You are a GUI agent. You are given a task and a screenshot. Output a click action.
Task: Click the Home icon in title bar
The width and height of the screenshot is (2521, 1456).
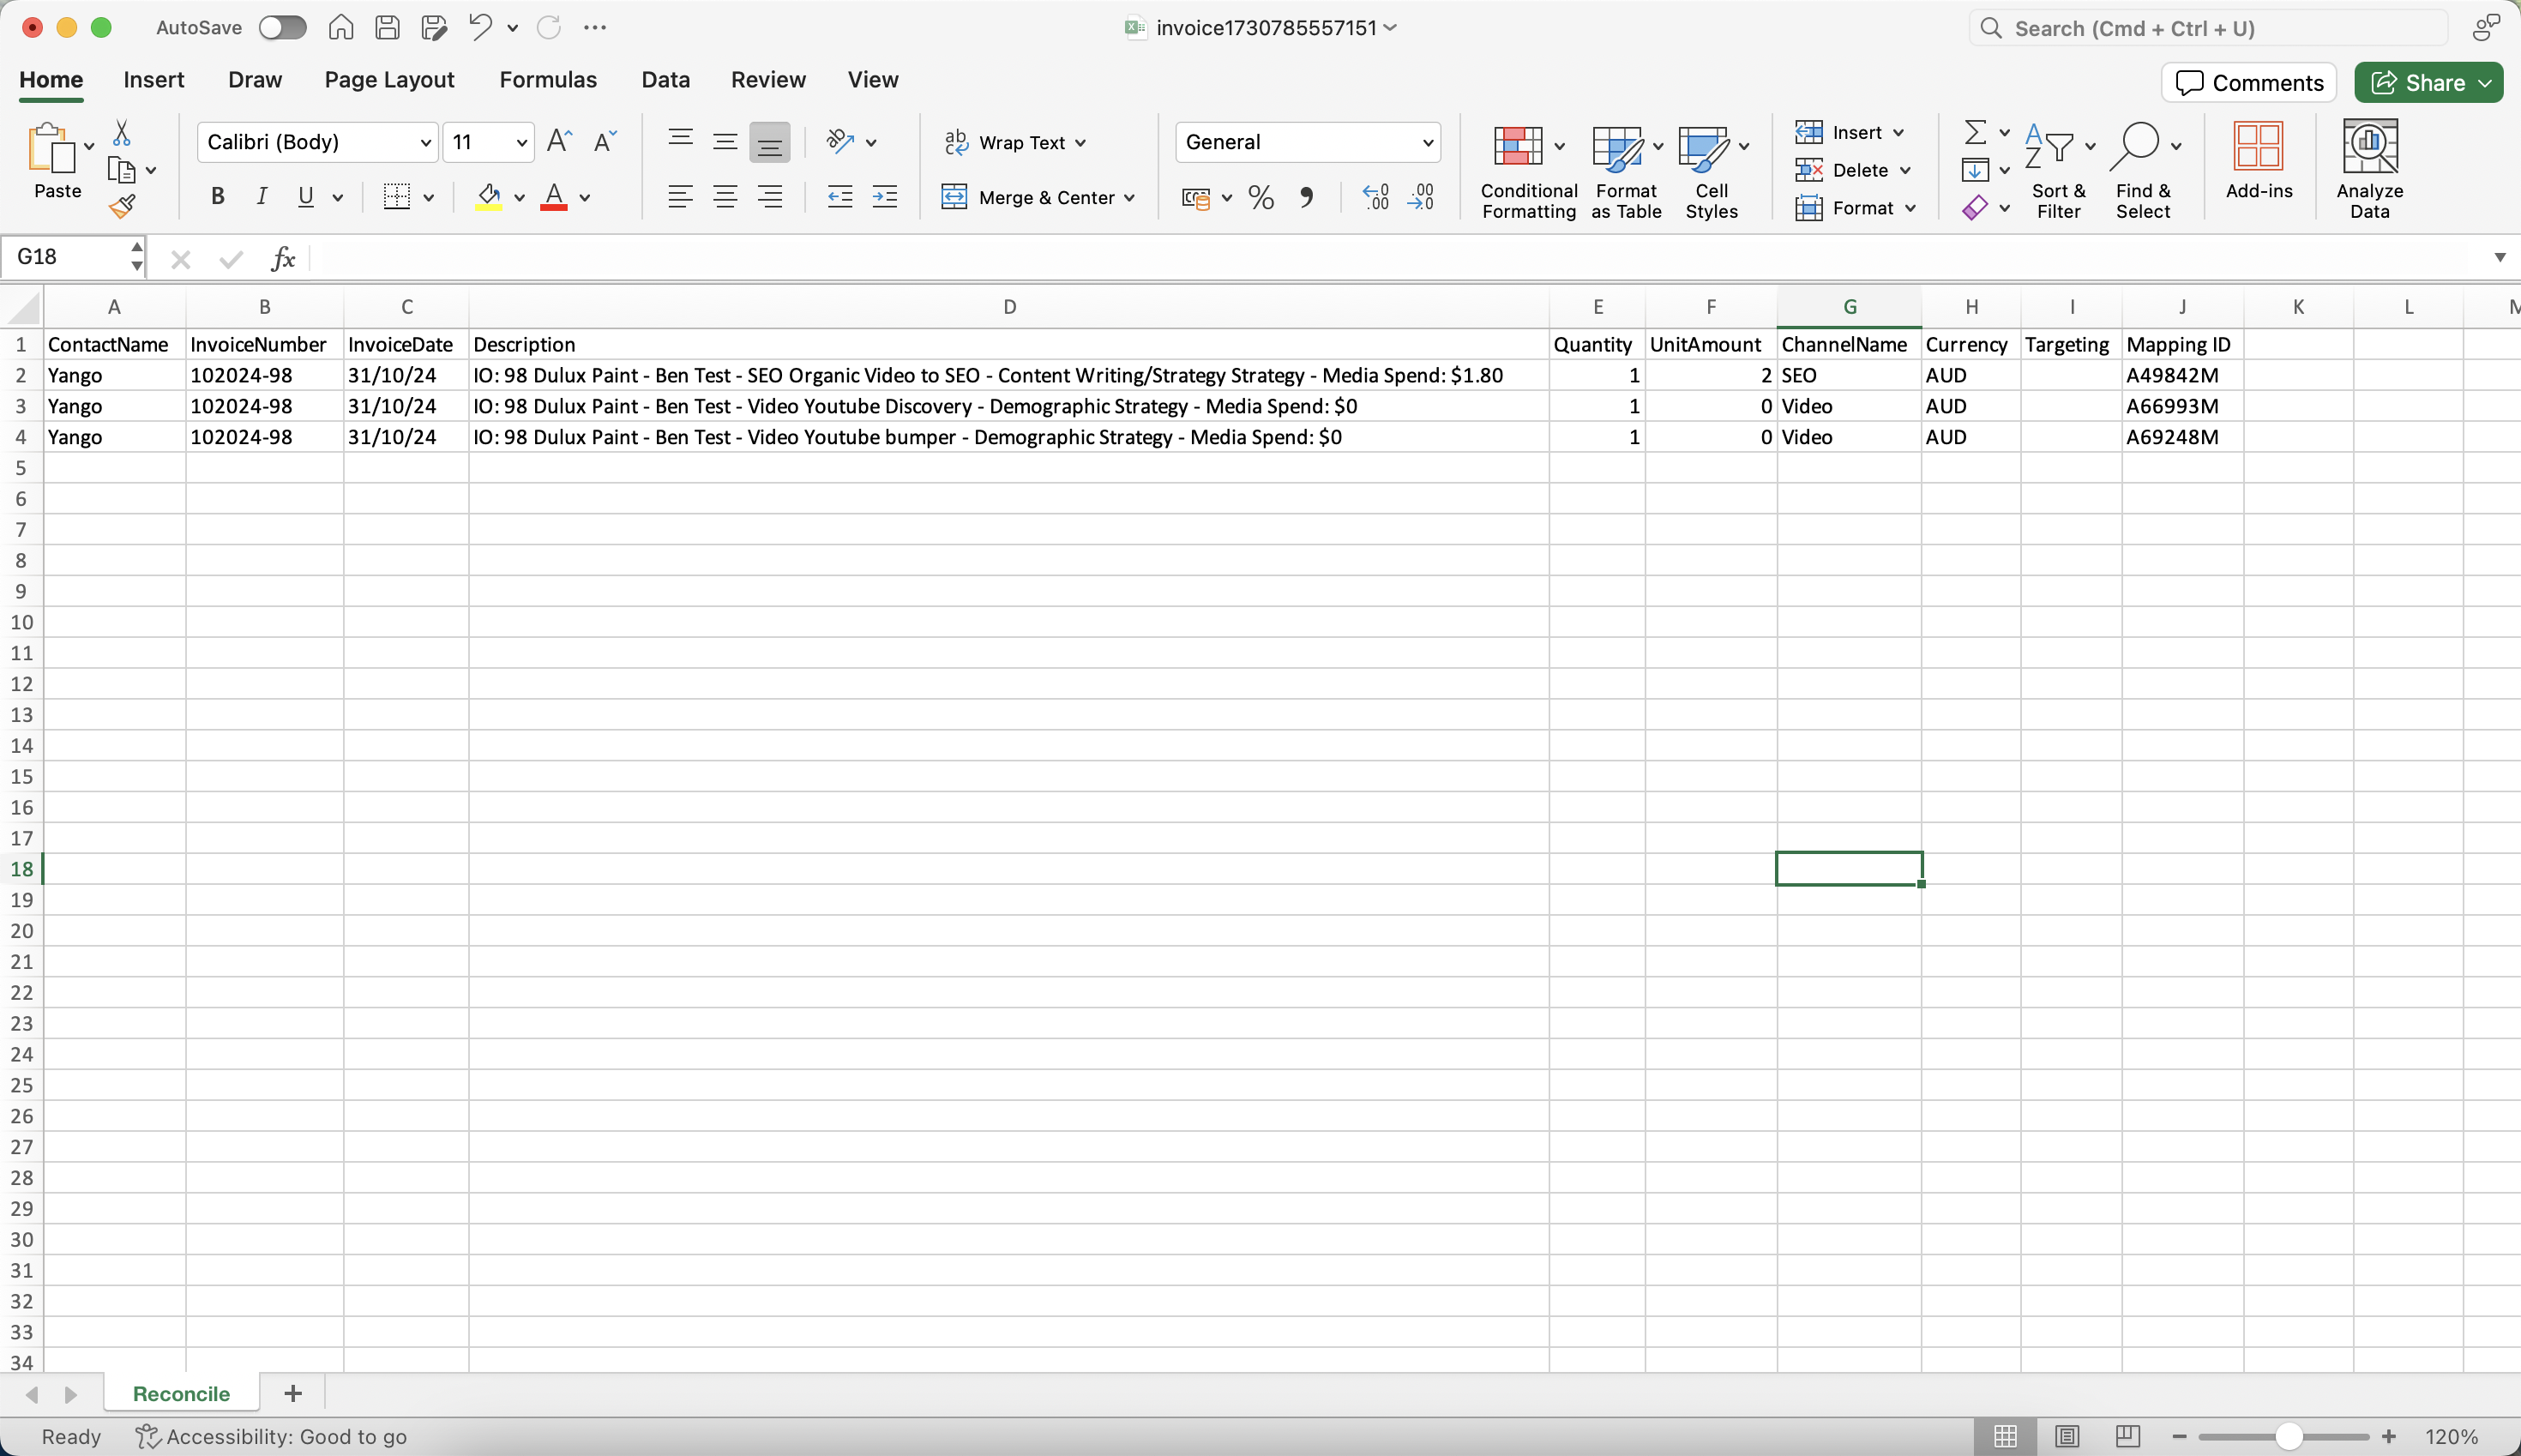click(x=341, y=27)
